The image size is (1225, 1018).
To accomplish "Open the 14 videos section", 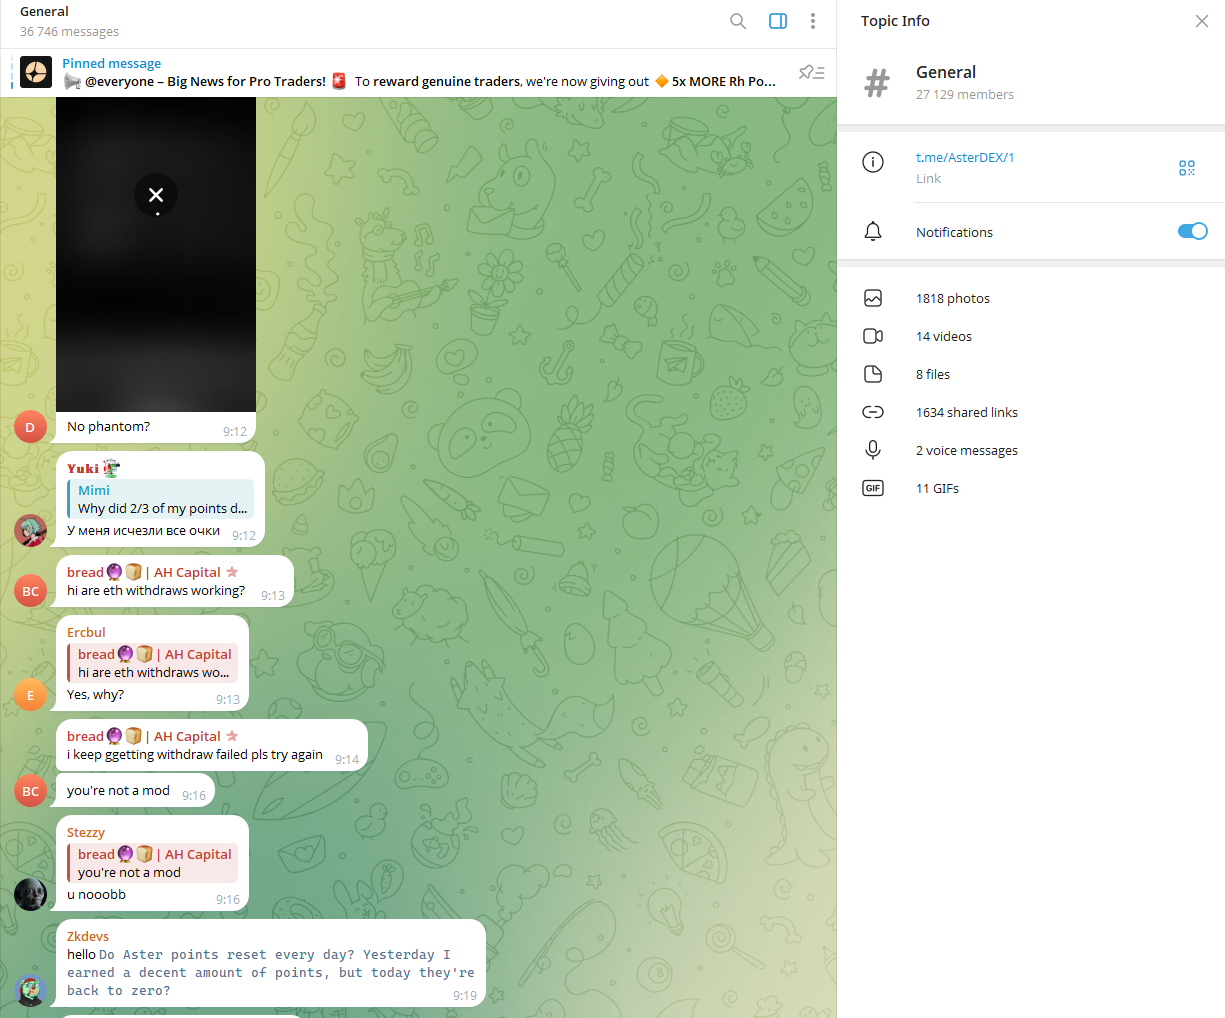I will point(943,336).
